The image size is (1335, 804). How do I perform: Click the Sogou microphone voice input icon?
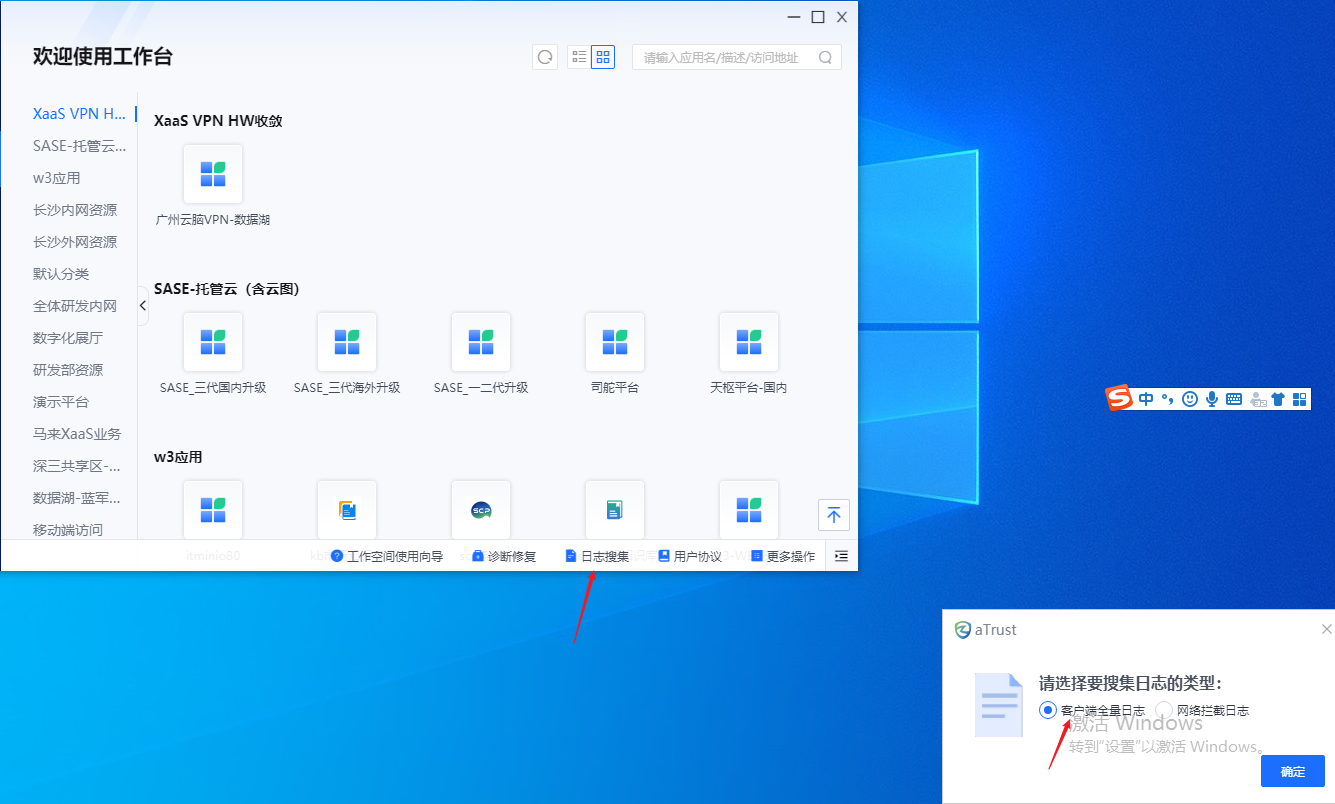1212,399
